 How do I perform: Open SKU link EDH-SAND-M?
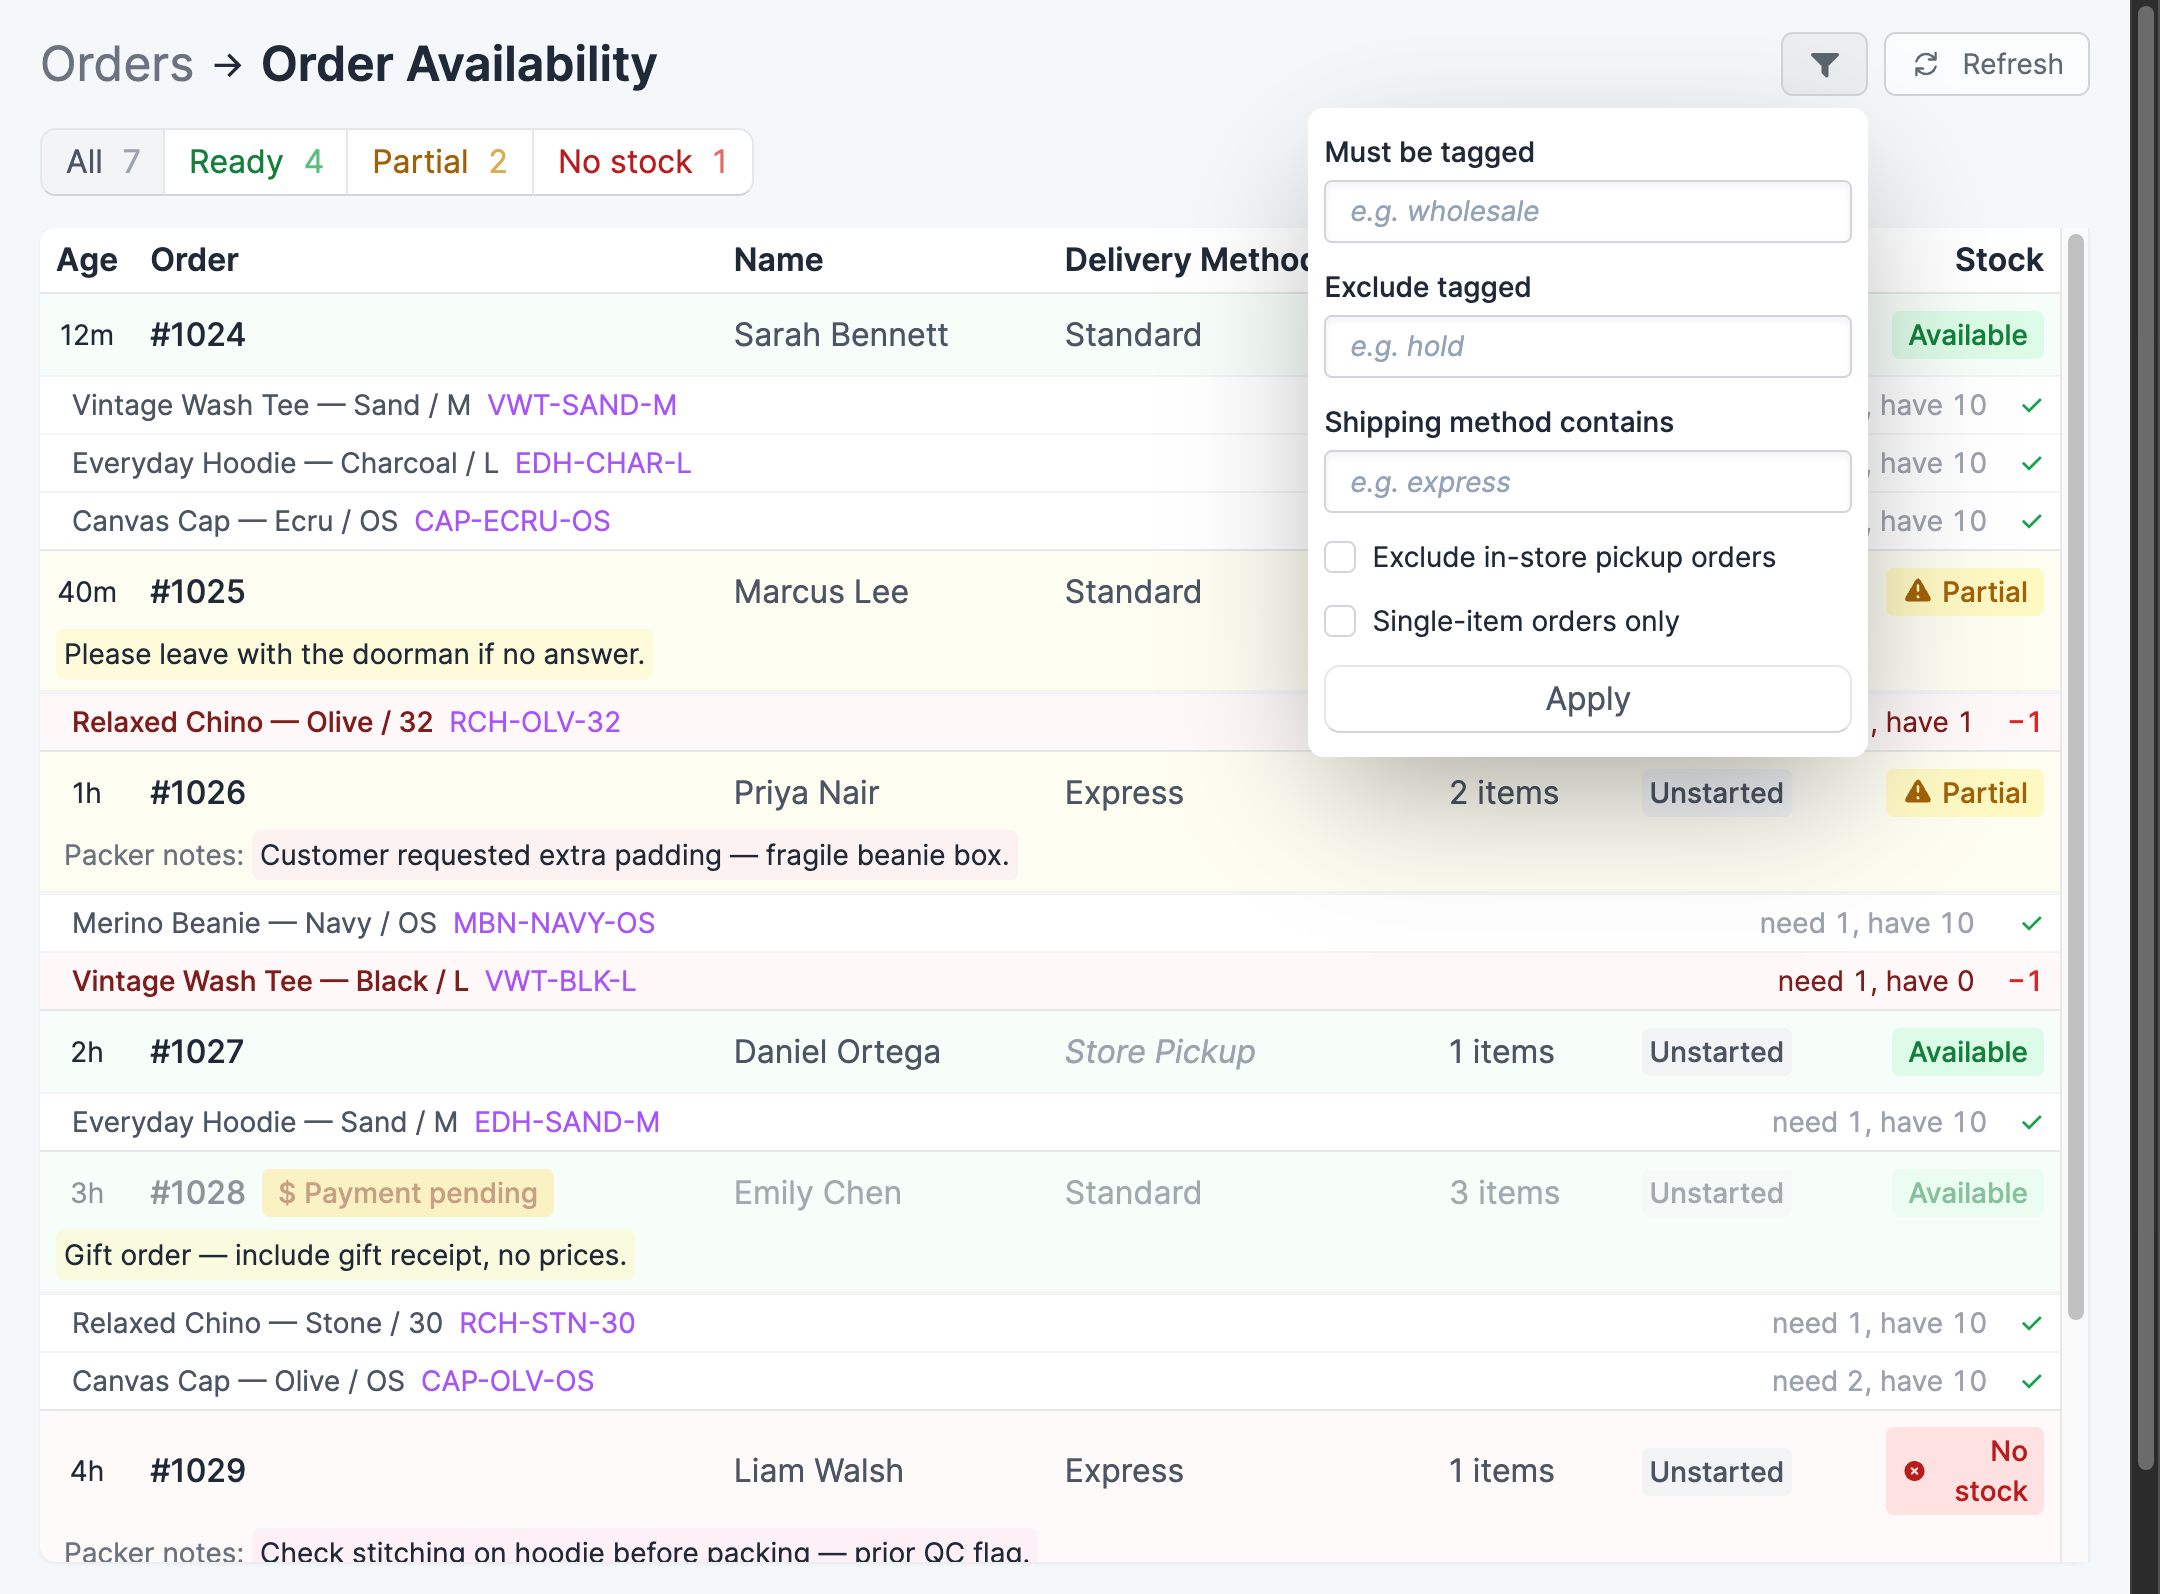(567, 1122)
